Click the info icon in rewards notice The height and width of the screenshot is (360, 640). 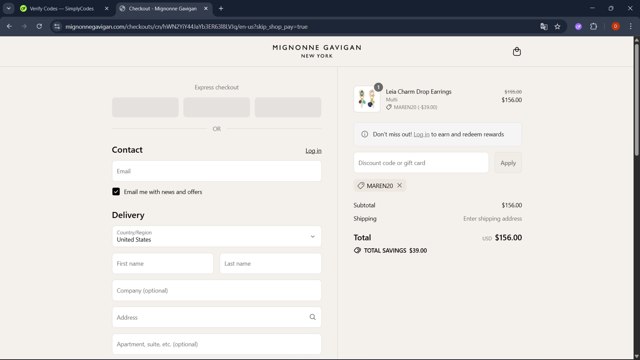[x=364, y=134]
